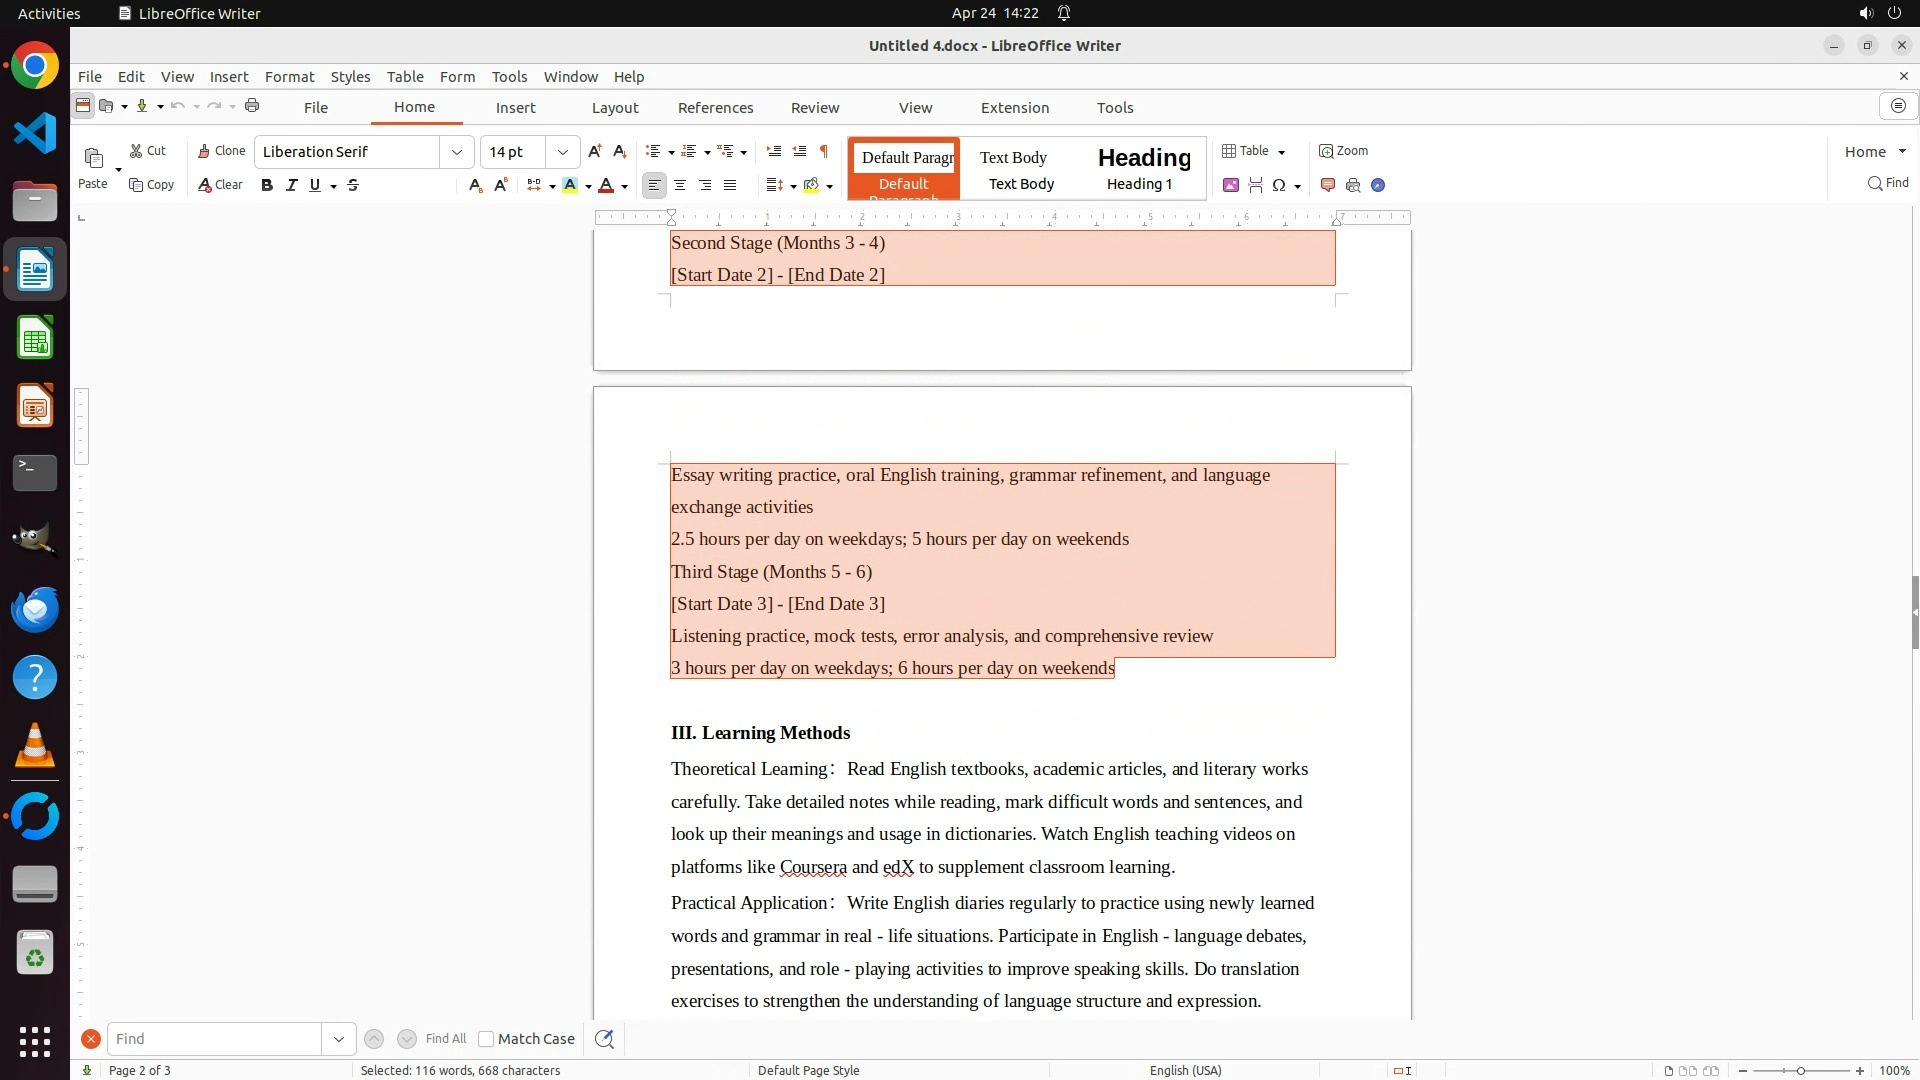Click the Find All button
This screenshot has height=1080, width=1920.
[x=445, y=1039]
